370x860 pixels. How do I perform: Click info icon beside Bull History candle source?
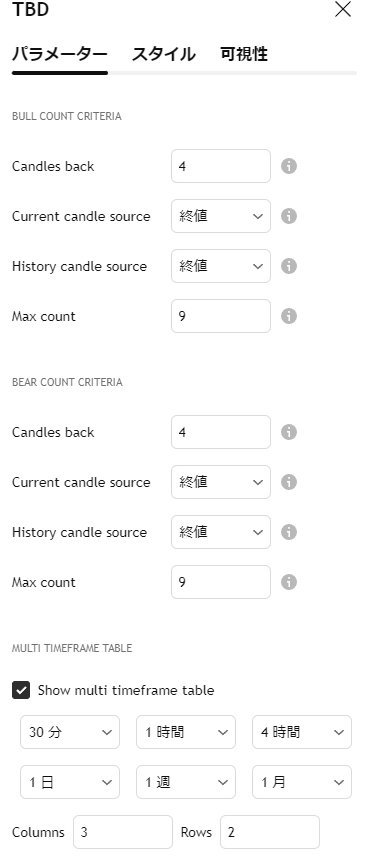(x=289, y=266)
